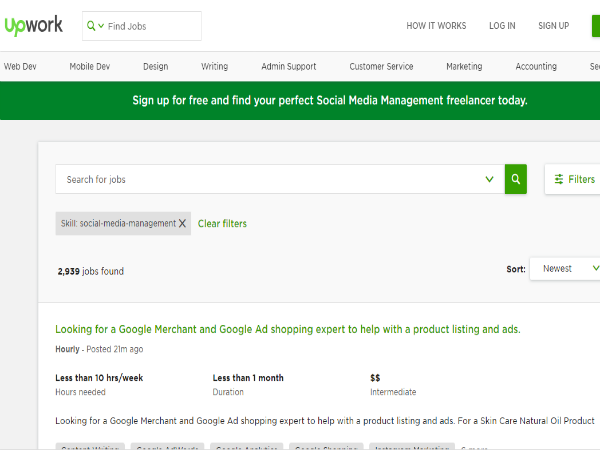Click the Sign Up link

(x=553, y=26)
